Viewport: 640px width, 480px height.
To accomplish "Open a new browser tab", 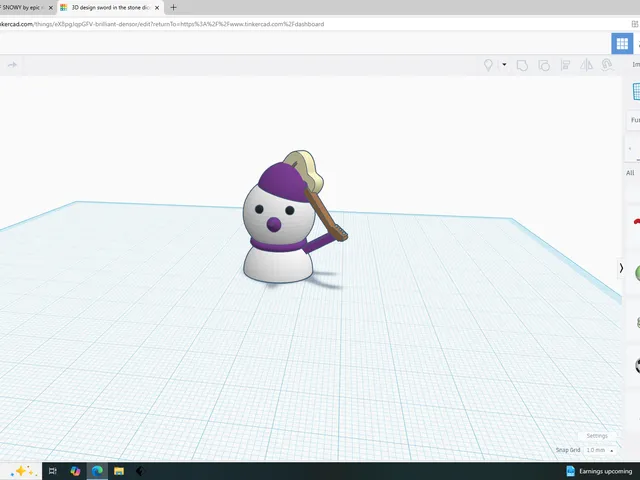I will point(173,7).
